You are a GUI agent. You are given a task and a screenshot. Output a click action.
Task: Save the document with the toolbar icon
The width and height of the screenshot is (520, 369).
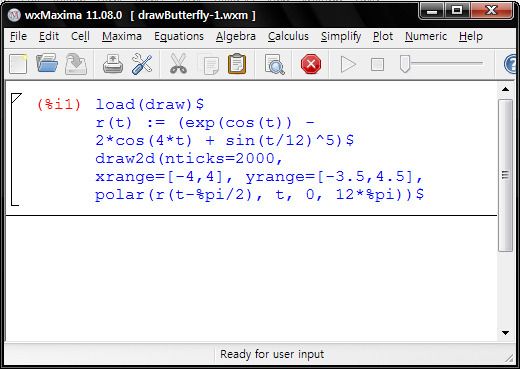click(76, 64)
